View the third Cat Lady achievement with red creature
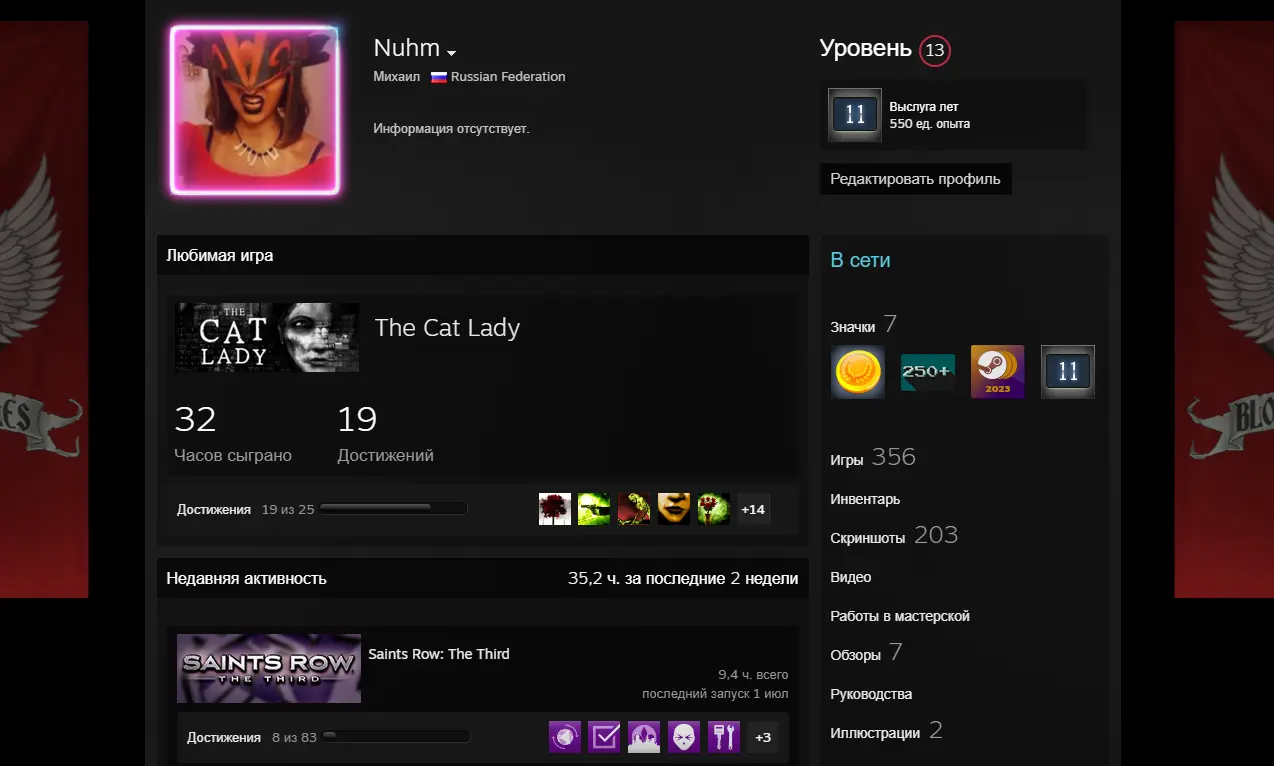 (634, 509)
